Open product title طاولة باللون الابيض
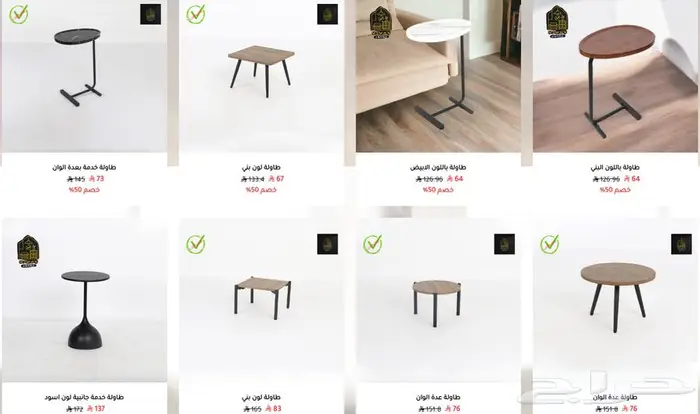 (x=438, y=167)
